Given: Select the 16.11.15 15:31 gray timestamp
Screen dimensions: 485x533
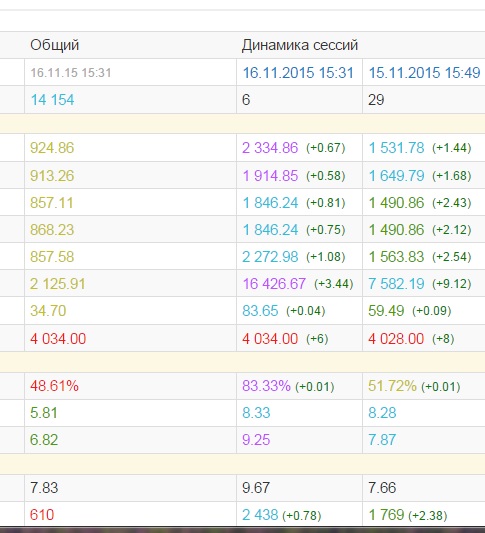Looking at the screenshot, I should click(71, 73).
